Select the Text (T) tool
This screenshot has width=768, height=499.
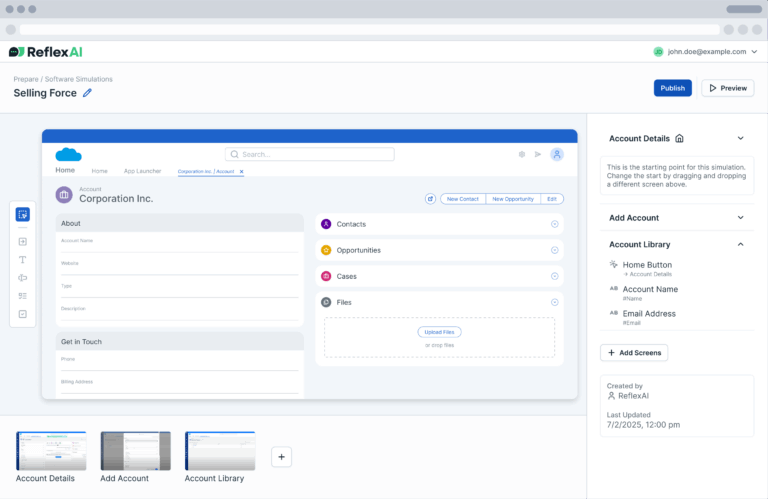[23, 260]
